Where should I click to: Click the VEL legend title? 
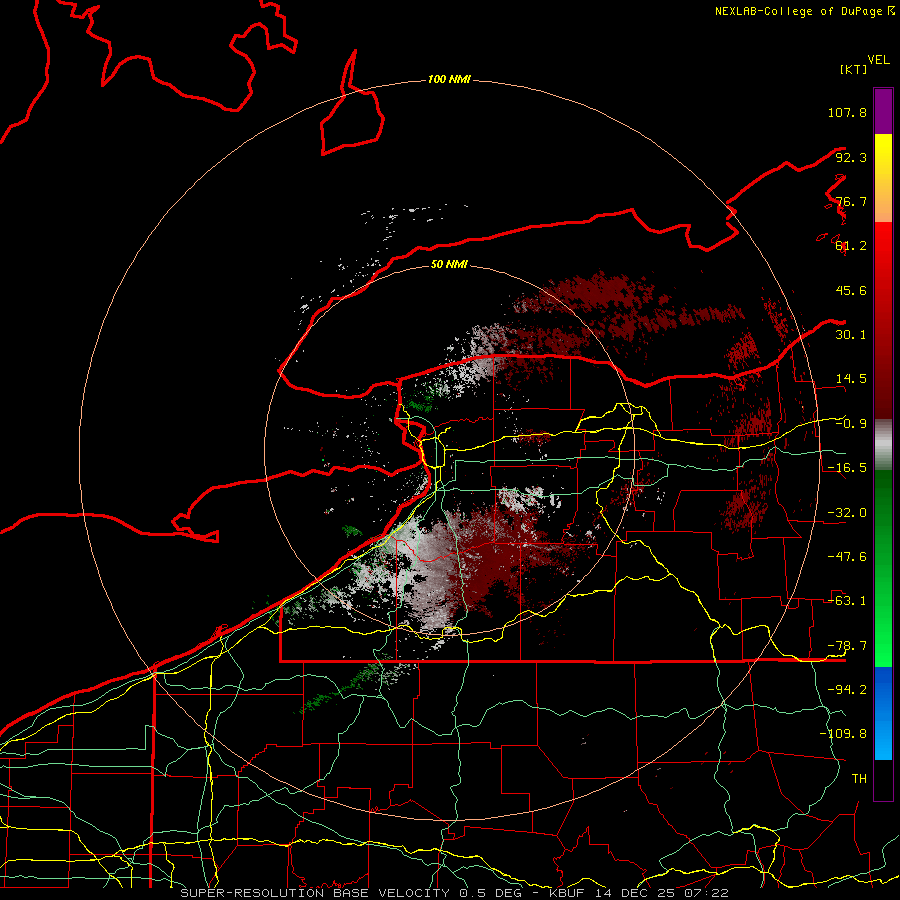[878, 60]
